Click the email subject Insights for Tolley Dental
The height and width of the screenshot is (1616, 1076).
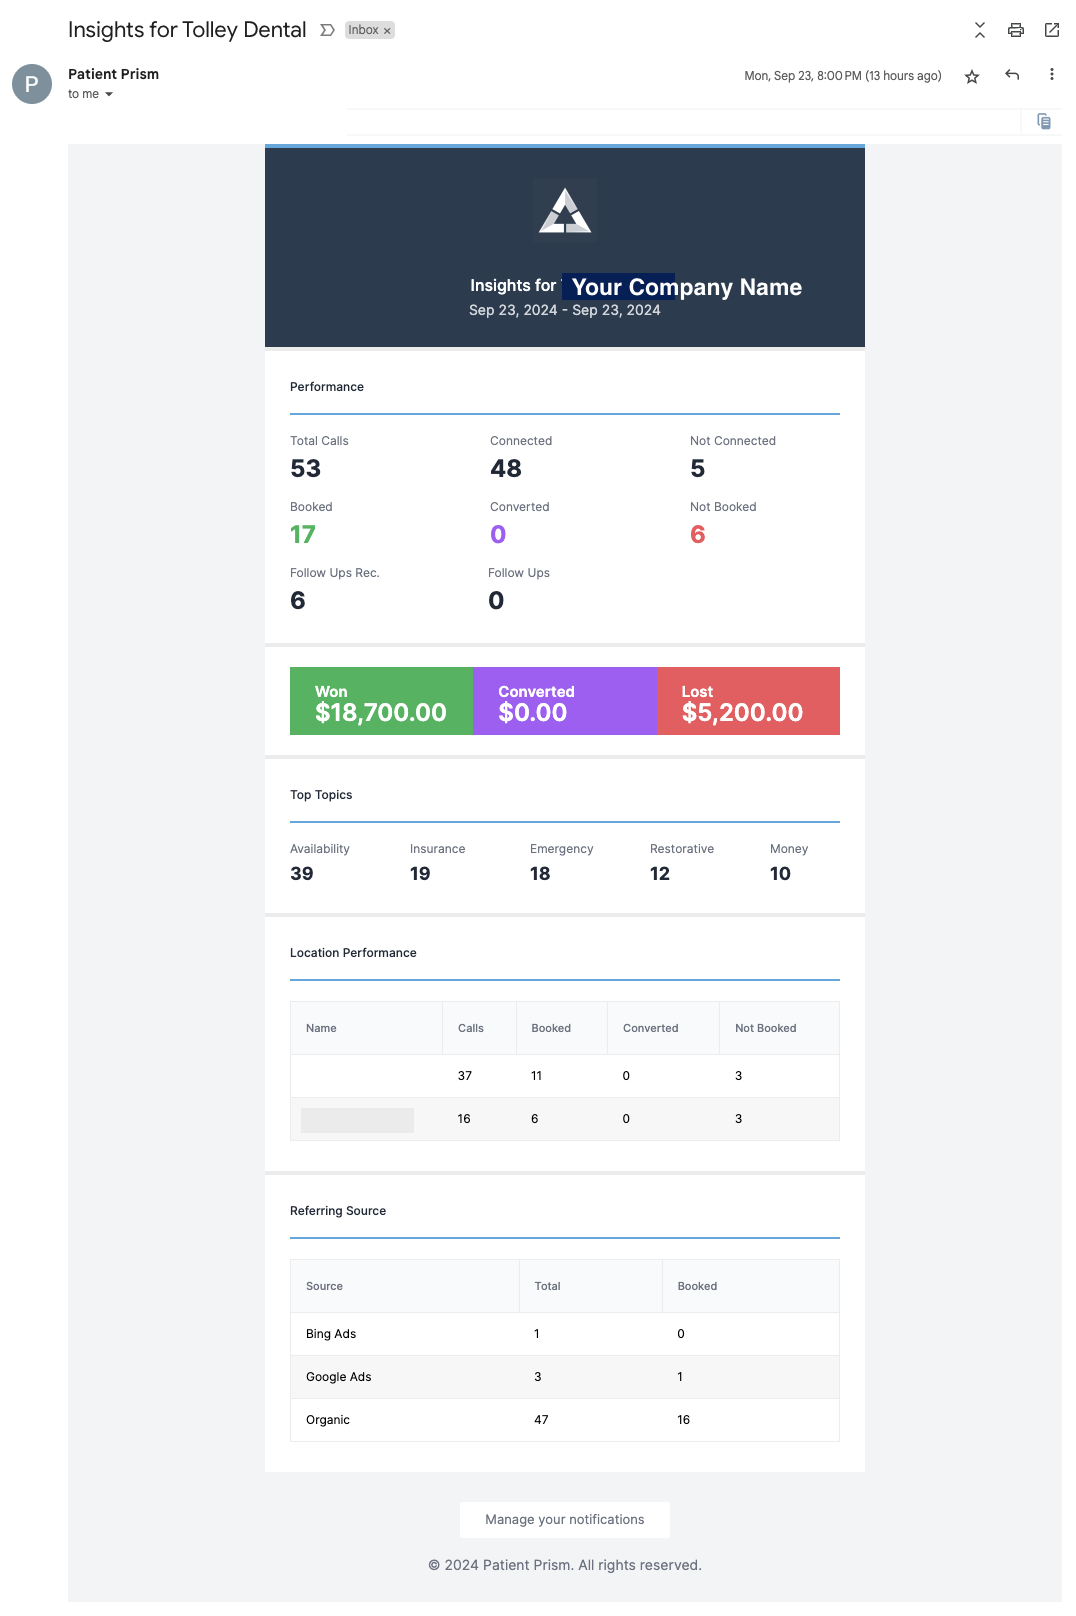pyautogui.click(x=187, y=30)
